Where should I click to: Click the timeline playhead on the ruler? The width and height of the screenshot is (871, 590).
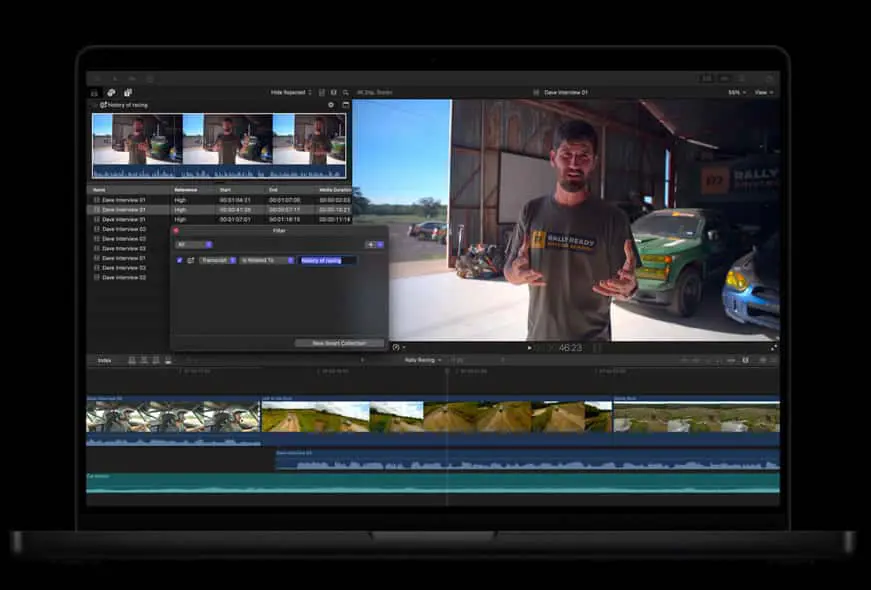pyautogui.click(x=447, y=371)
